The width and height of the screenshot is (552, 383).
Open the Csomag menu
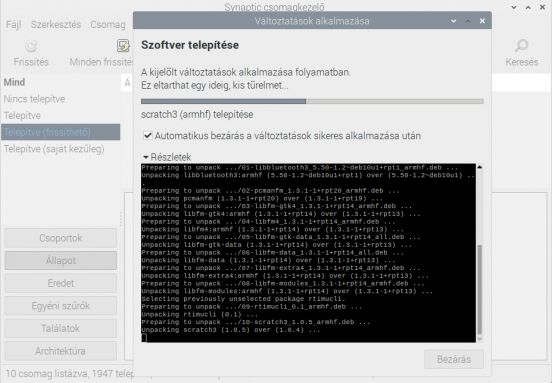coord(108,25)
